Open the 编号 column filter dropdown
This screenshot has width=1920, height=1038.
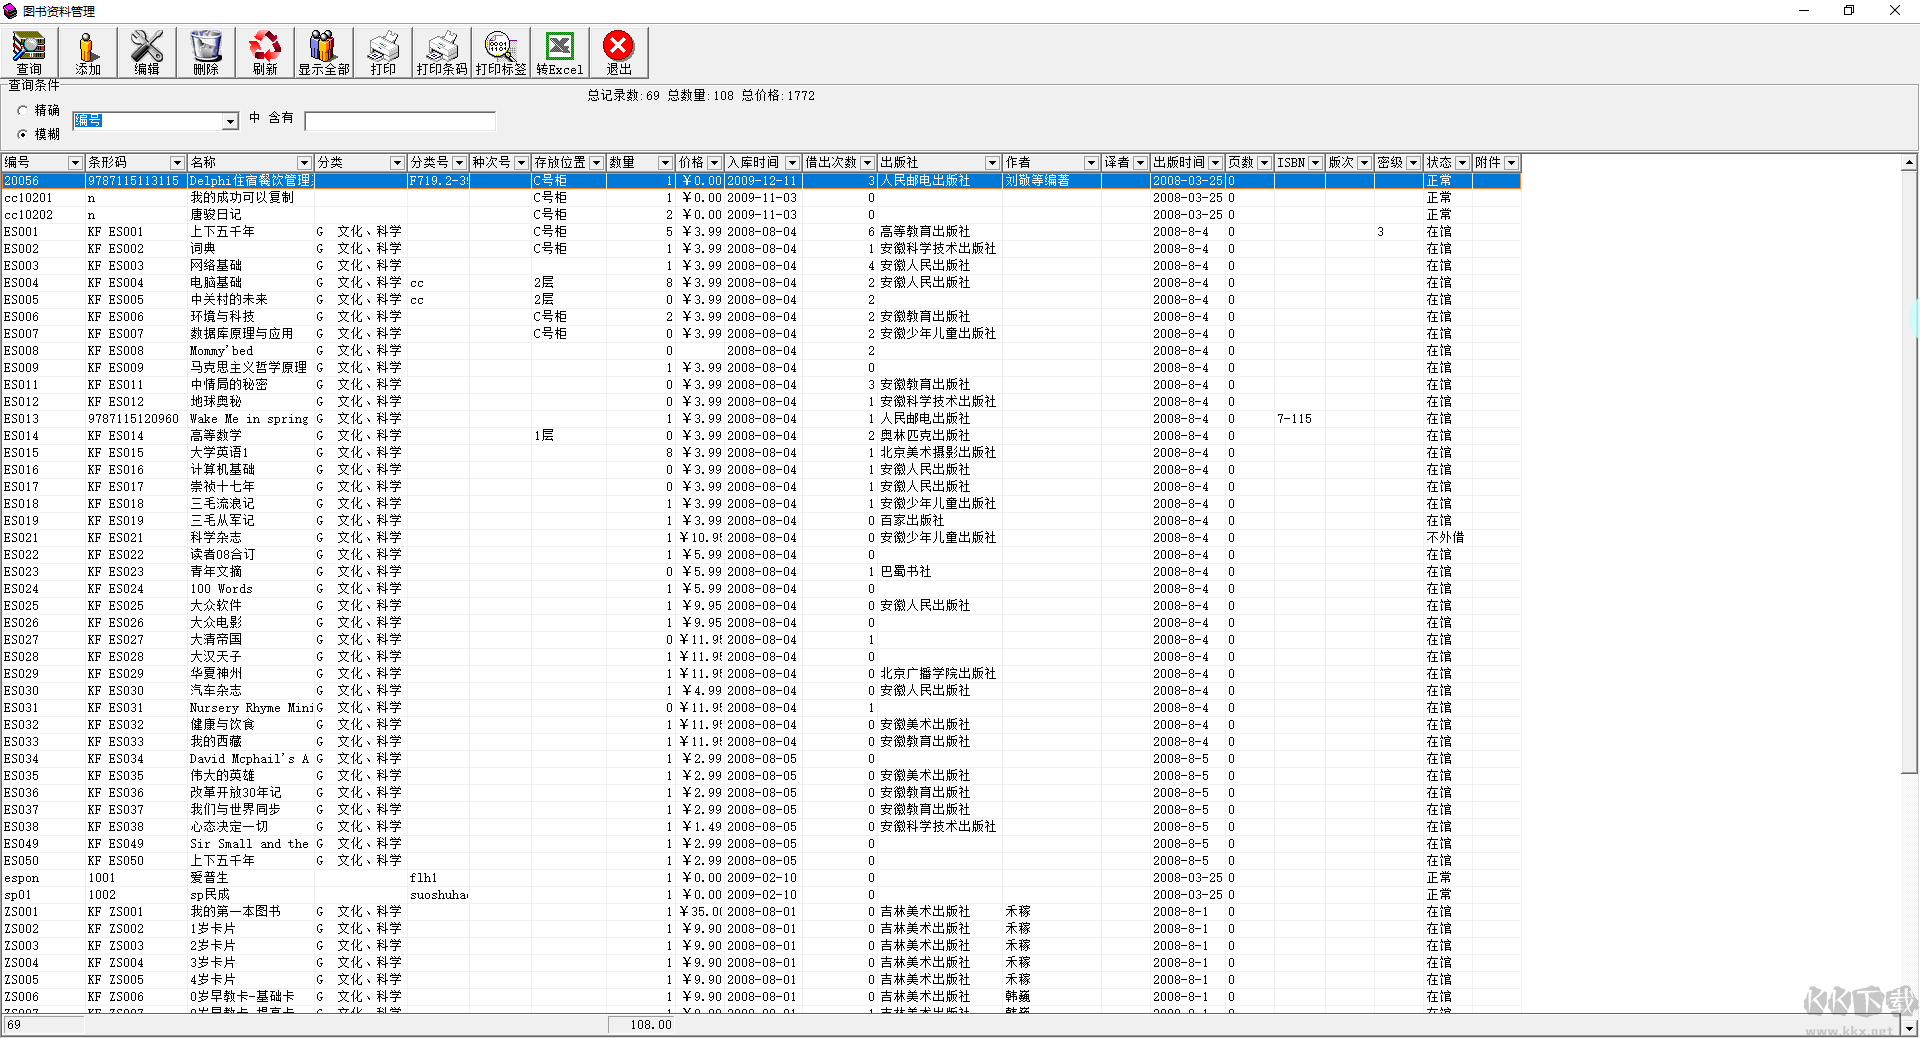74,163
